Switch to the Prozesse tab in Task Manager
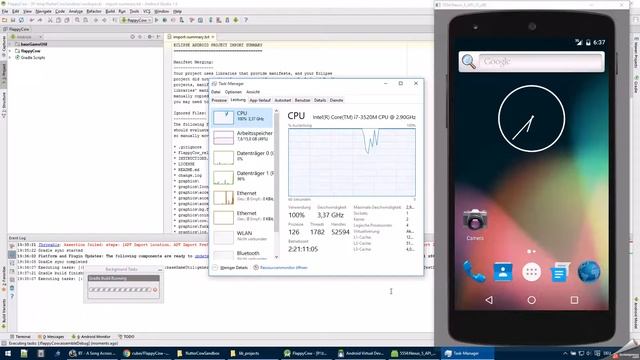Screen dimensions: 640x360 pyautogui.click(x=219, y=100)
